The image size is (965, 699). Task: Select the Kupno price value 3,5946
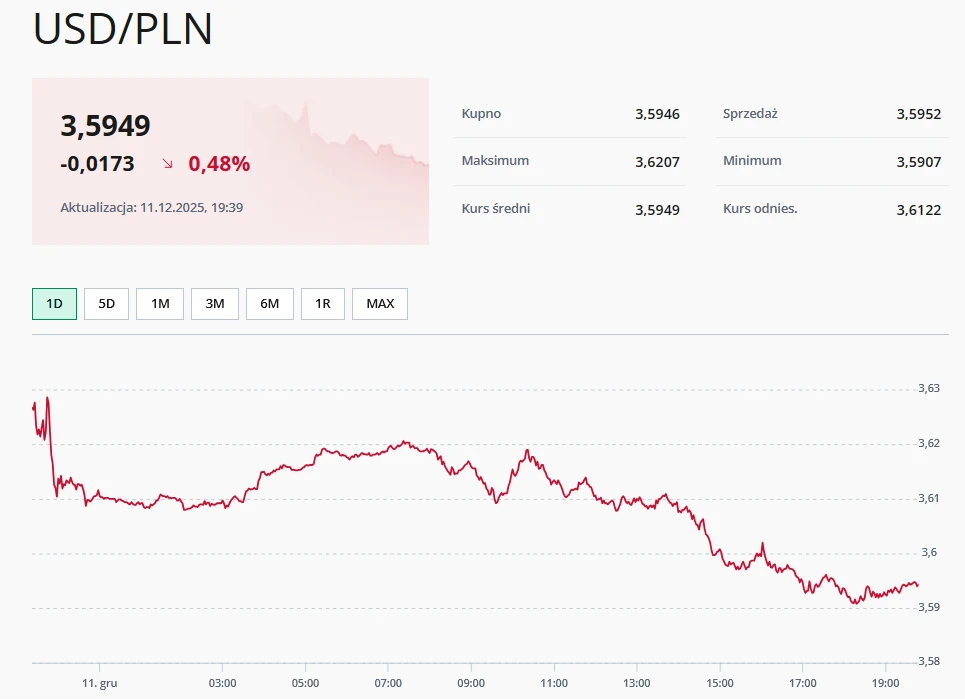(660, 113)
